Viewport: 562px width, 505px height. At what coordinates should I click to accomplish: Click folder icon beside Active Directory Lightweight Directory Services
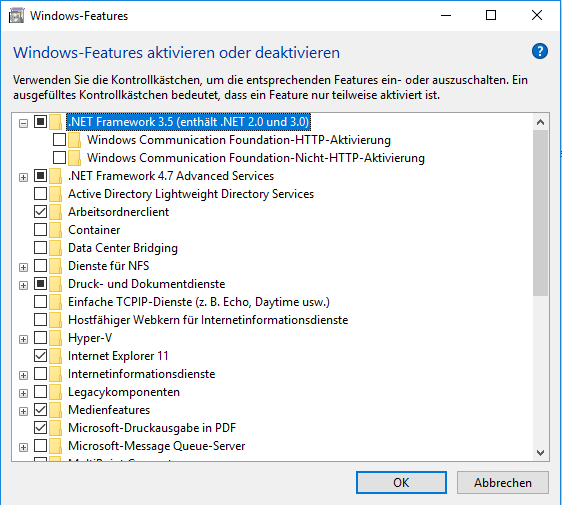[56, 194]
